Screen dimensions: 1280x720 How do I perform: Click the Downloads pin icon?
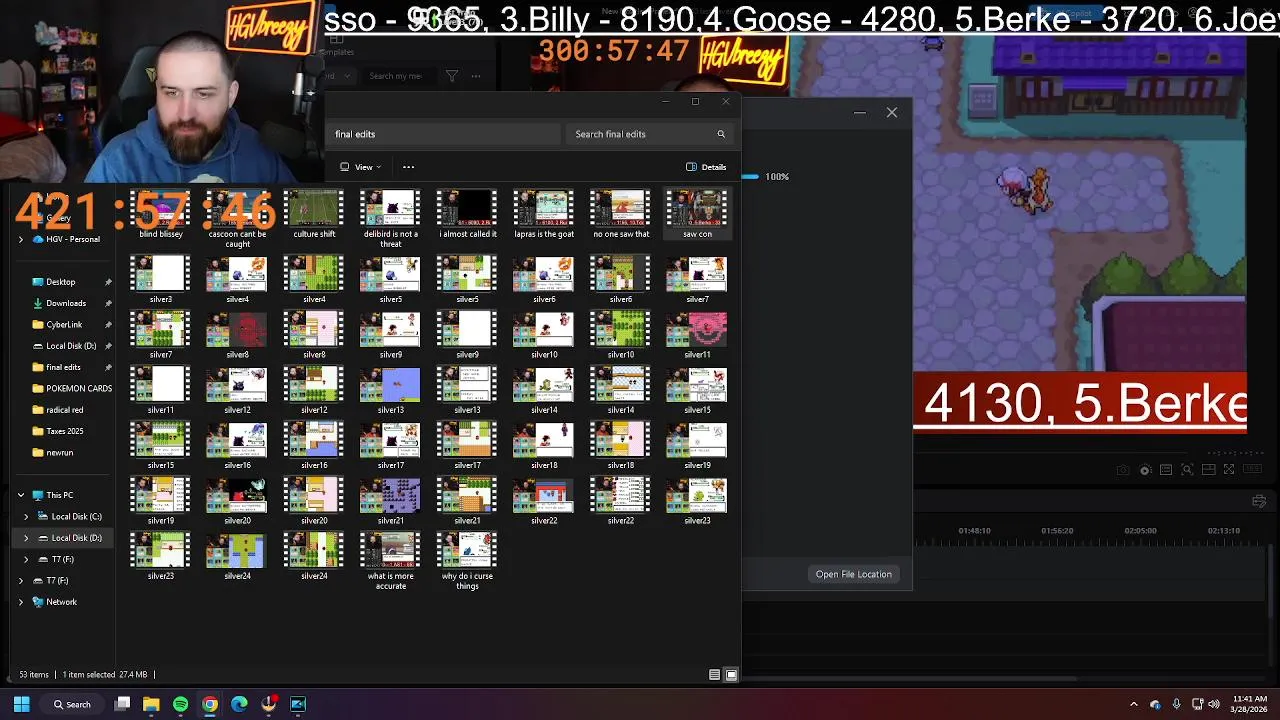[108, 303]
